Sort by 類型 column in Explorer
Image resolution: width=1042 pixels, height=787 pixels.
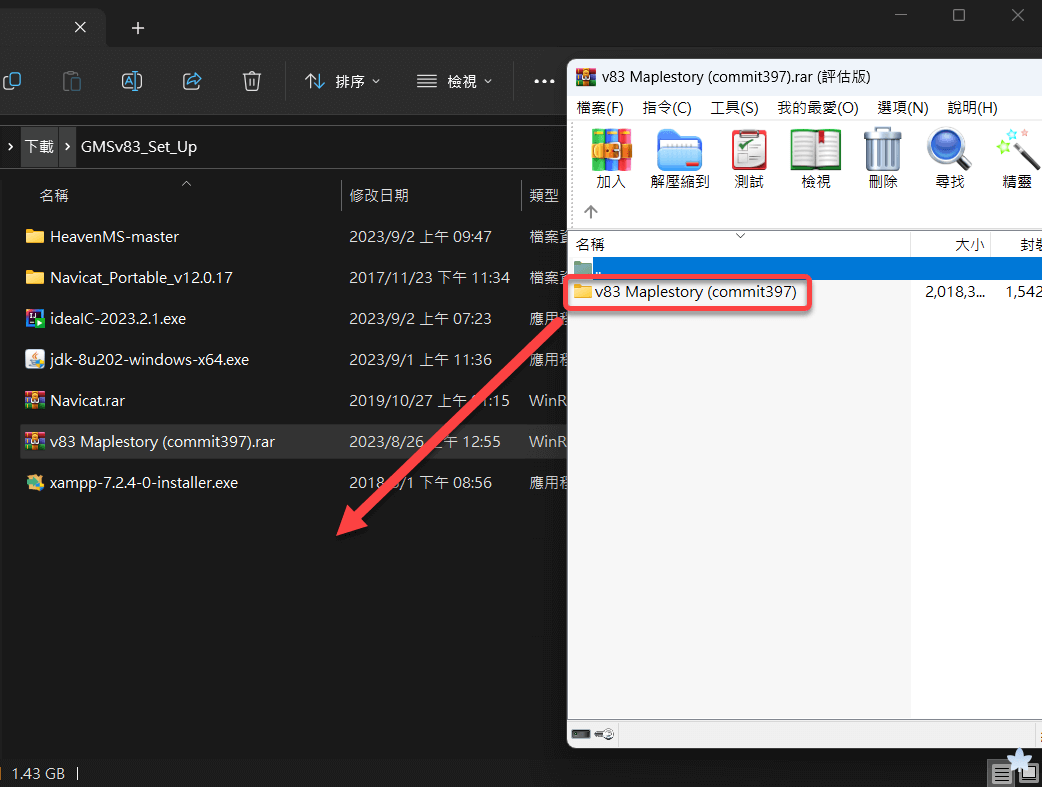pyautogui.click(x=544, y=195)
